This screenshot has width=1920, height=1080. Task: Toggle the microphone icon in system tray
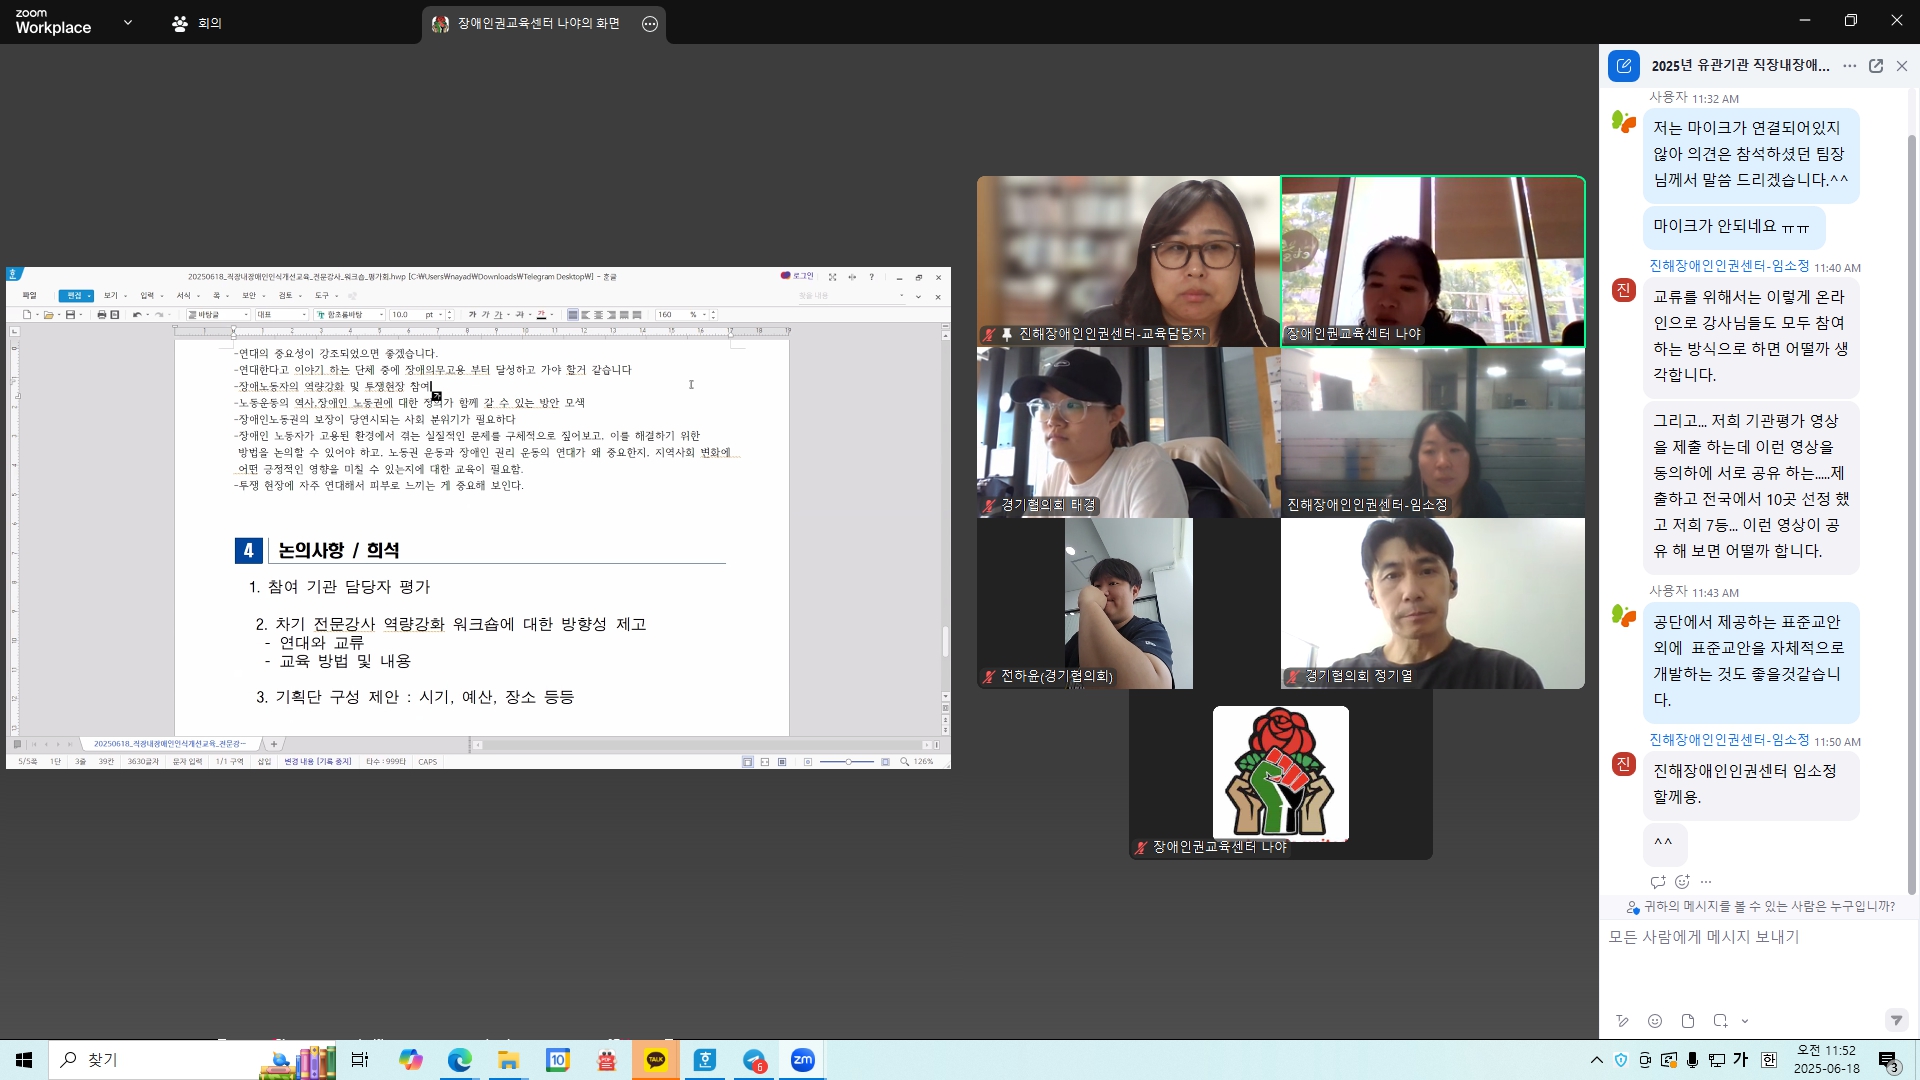tap(1692, 1060)
